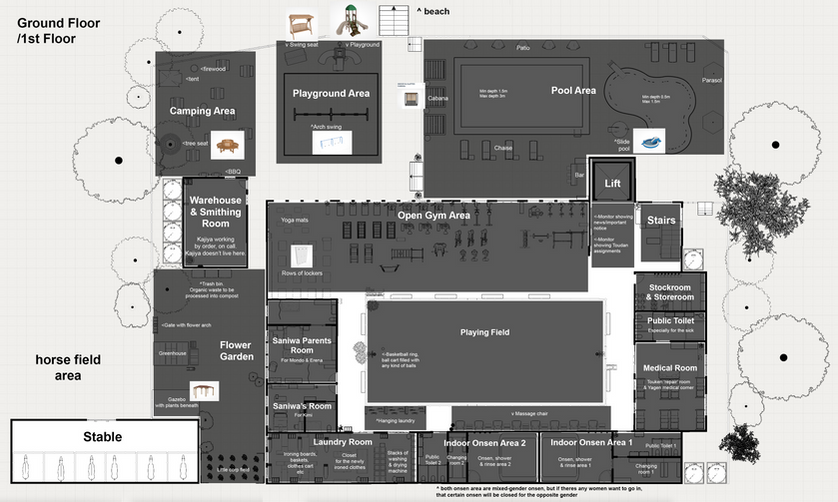
Task: Click the grid table icon beside beach label
Action: [x=394, y=21]
